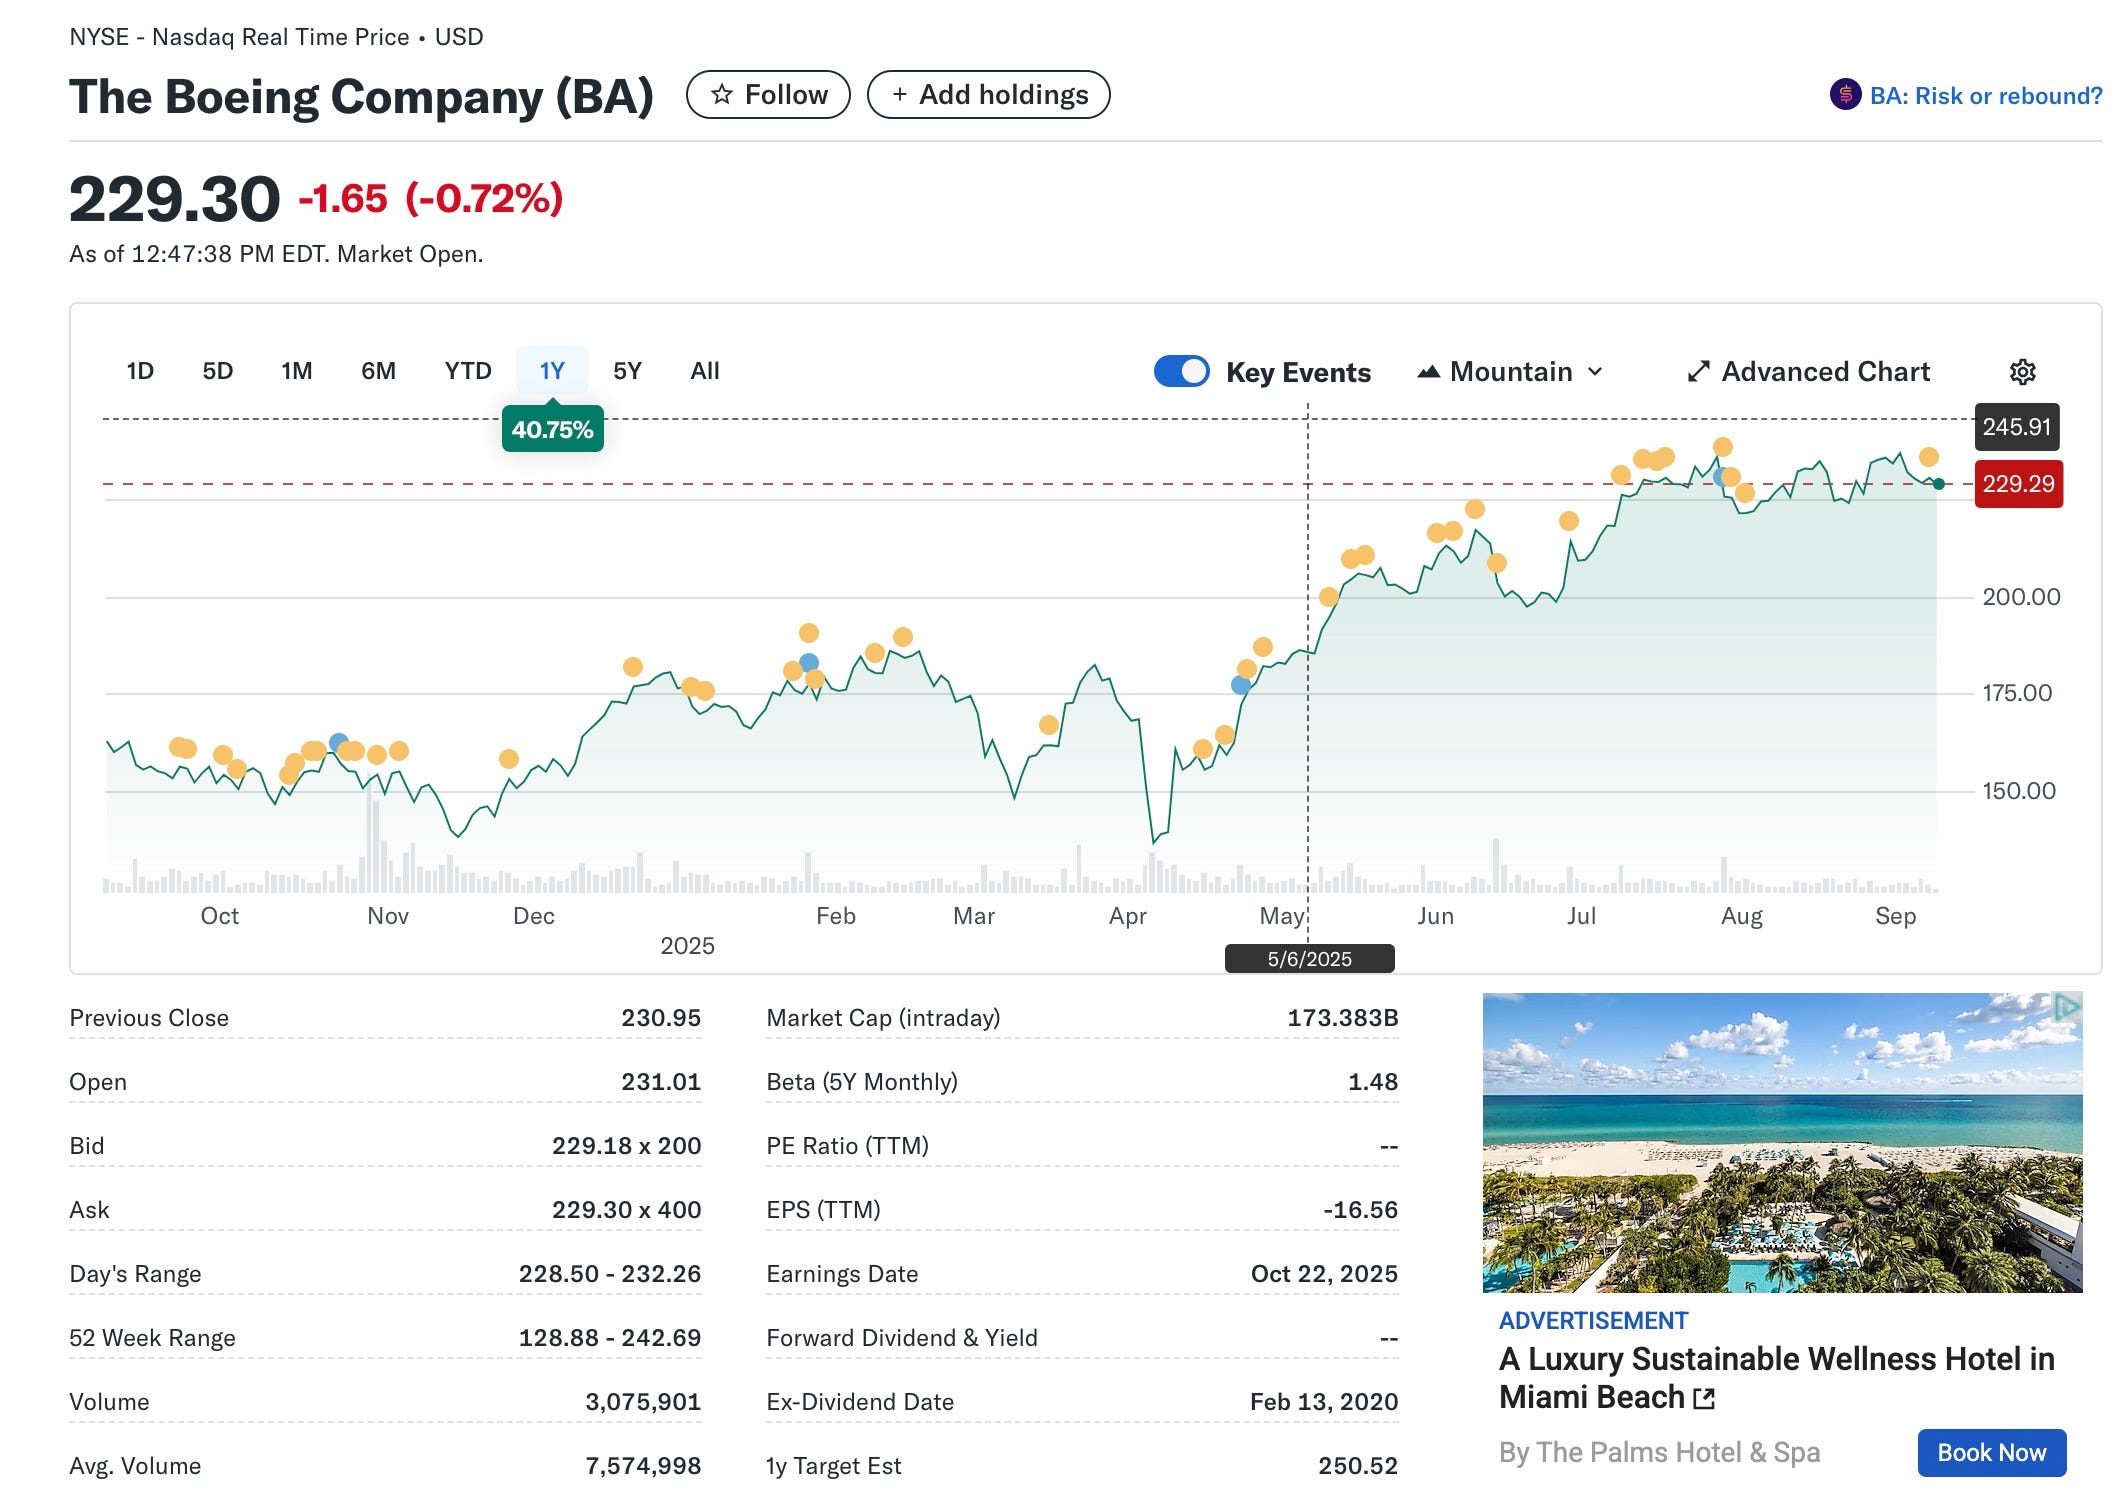Expand the Mountain chart type dropdown
This screenshot has height=1502, width=2116.
click(1511, 372)
